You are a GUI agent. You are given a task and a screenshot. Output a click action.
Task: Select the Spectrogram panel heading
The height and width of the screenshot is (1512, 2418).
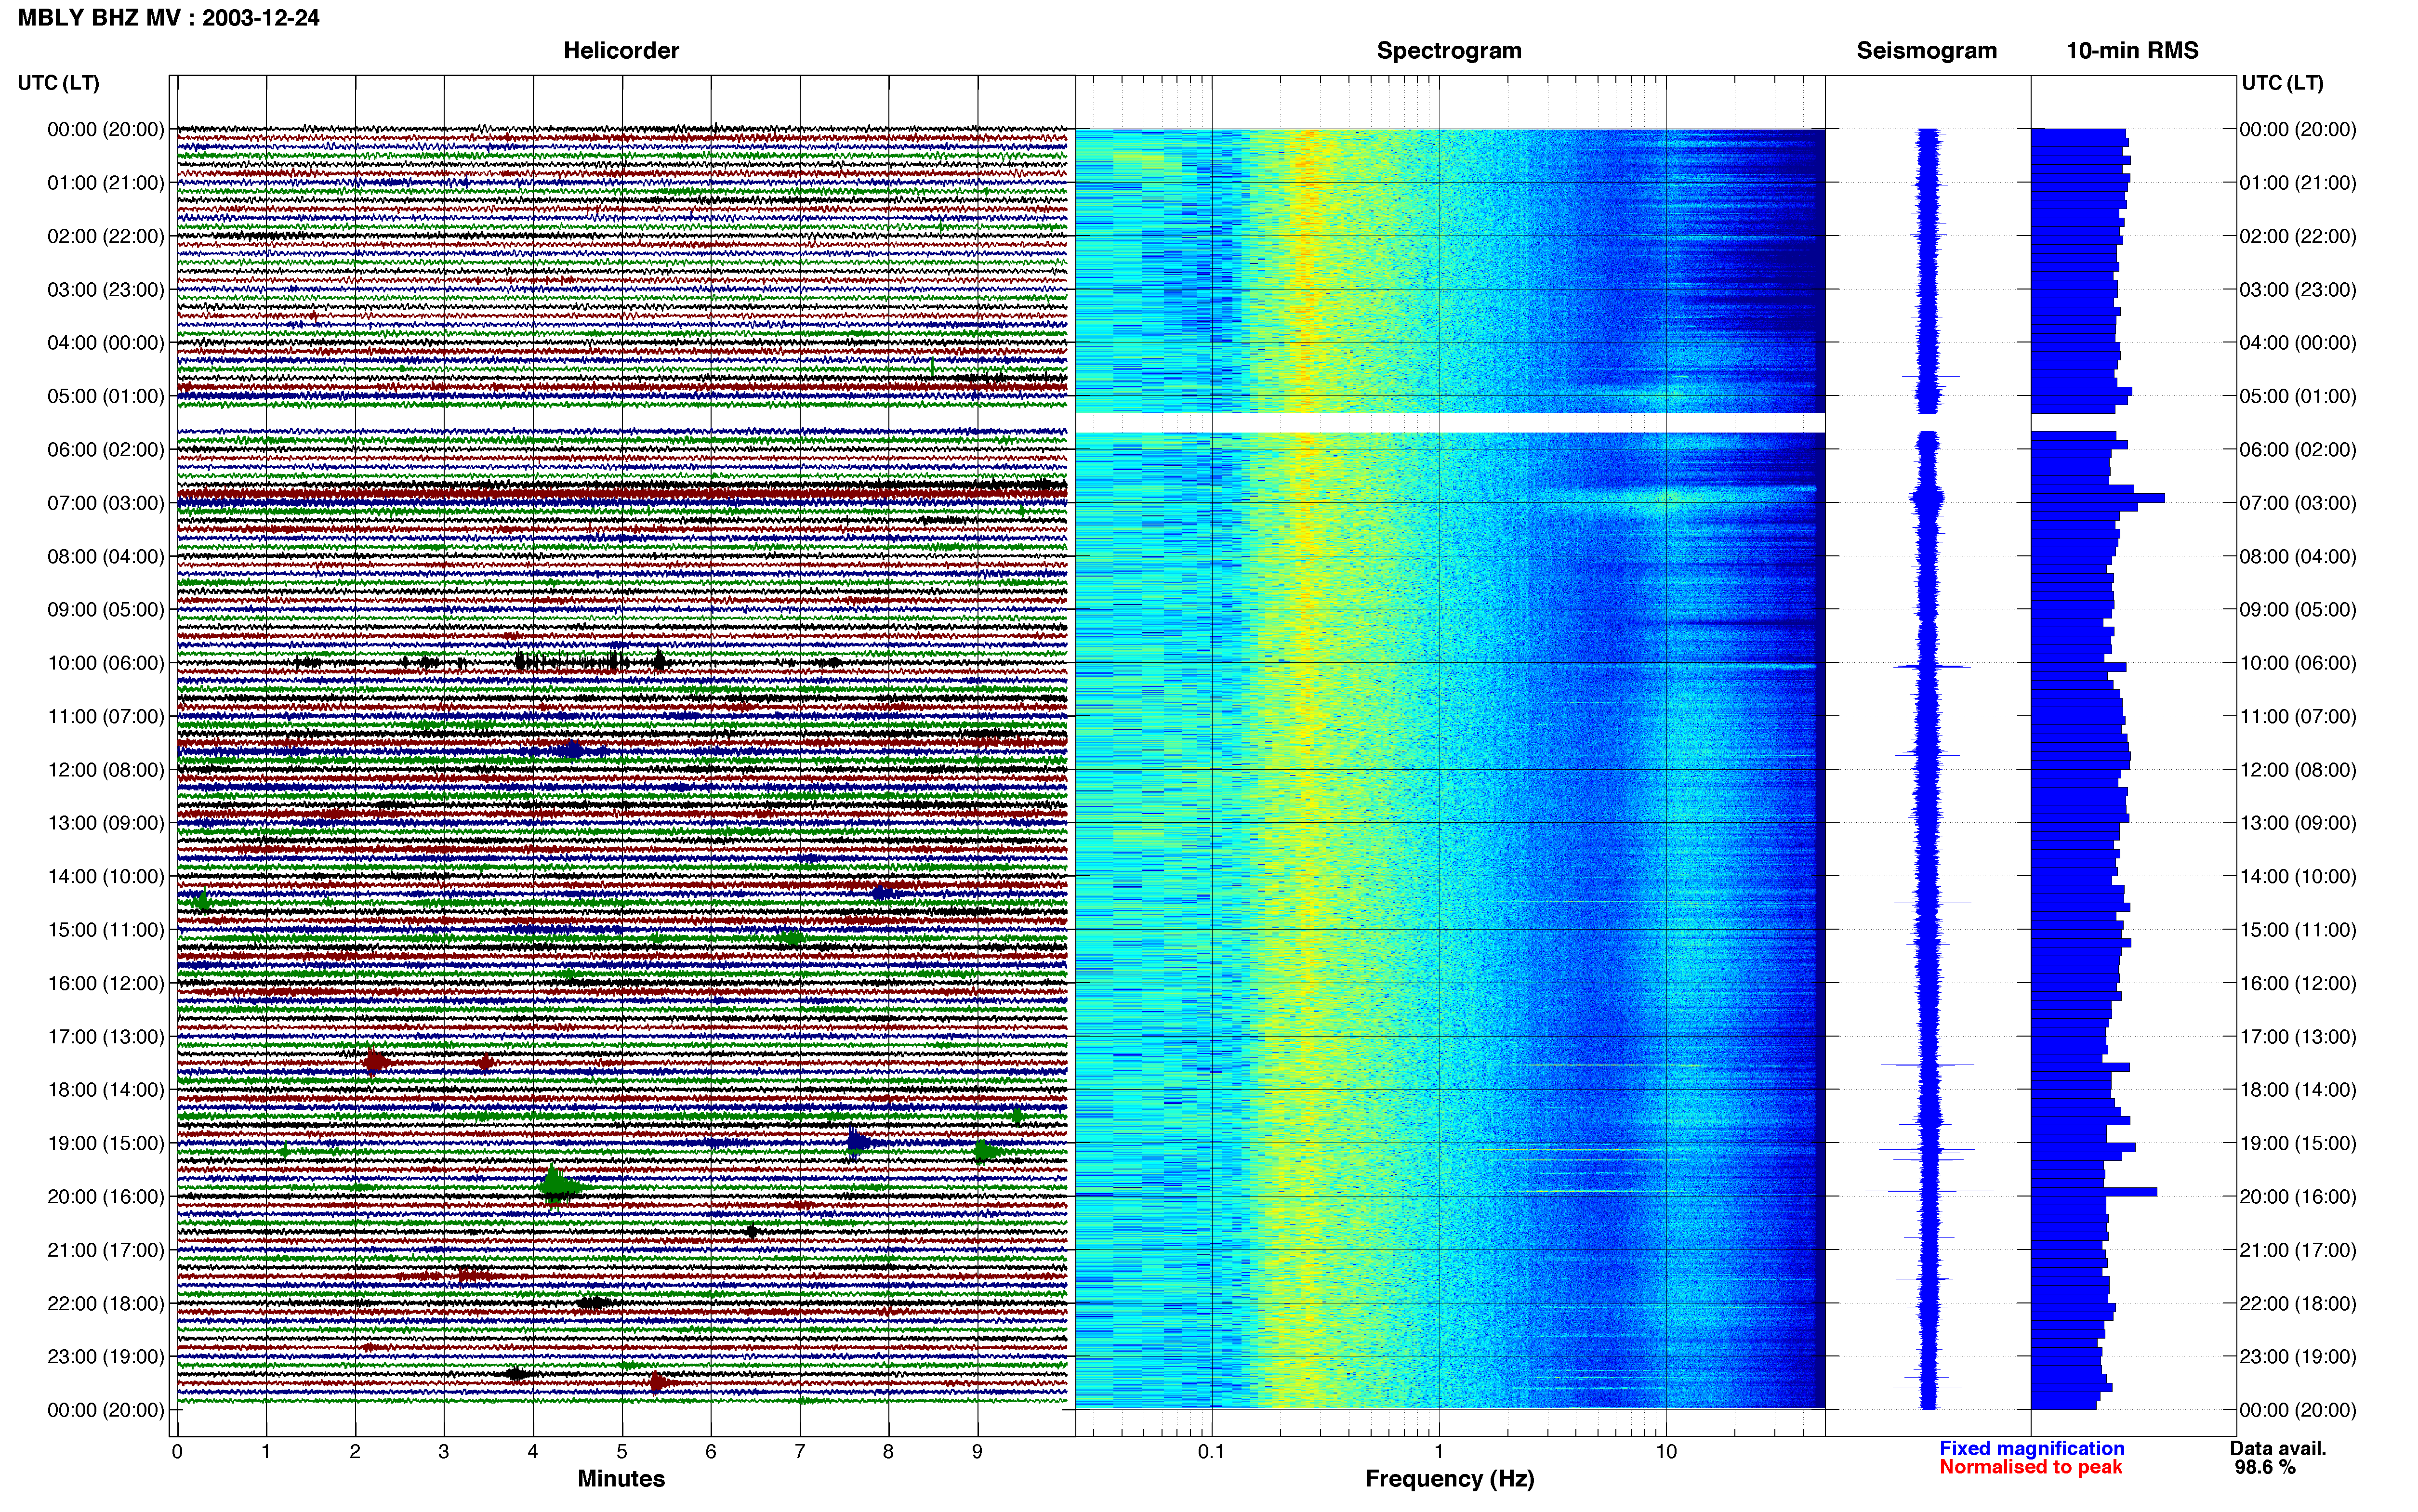point(1449,51)
